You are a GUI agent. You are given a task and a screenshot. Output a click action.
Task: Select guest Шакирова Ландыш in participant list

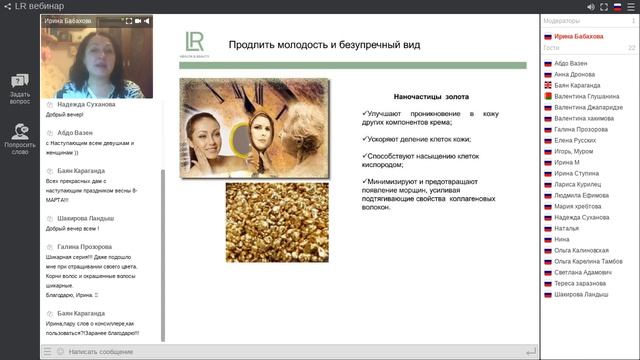click(x=581, y=295)
